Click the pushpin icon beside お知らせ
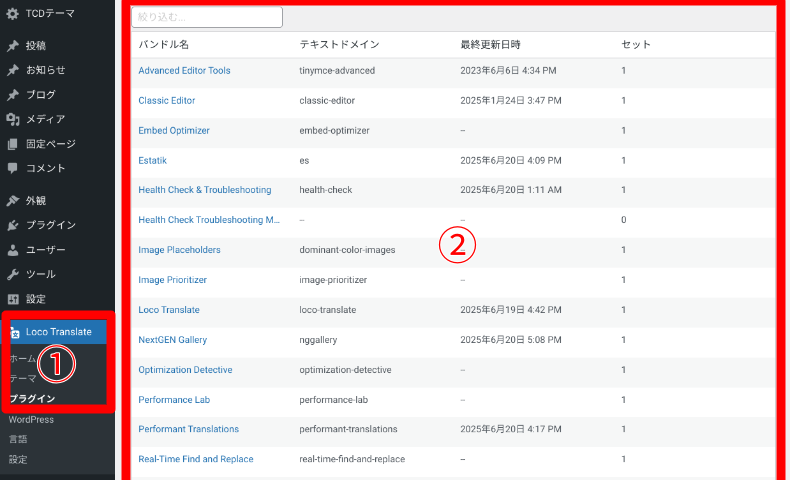Viewport: 790px width, 480px height. tap(13, 70)
